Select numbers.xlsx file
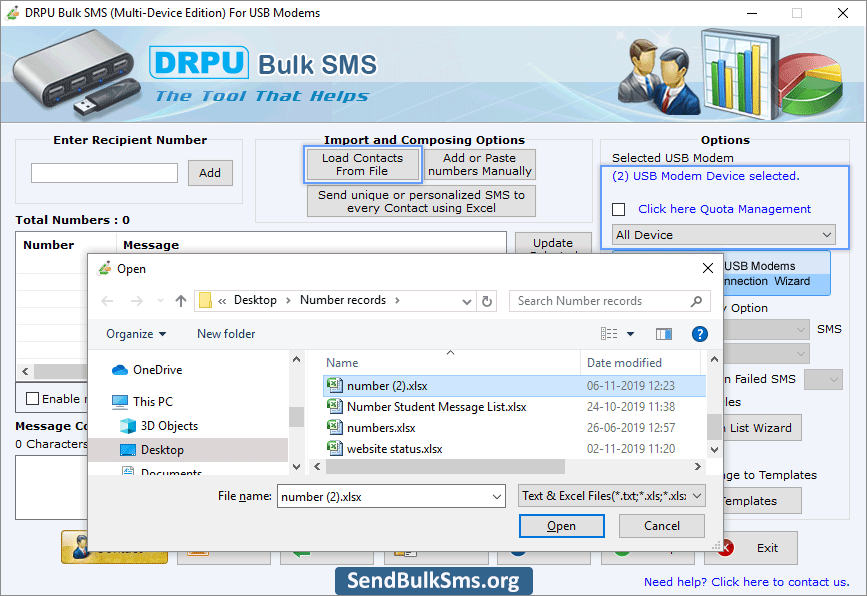The height and width of the screenshot is (596, 867). [x=514, y=427]
